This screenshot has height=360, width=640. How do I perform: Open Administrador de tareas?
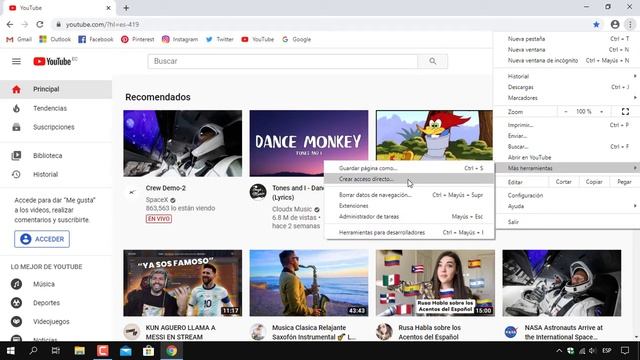(x=409, y=217)
